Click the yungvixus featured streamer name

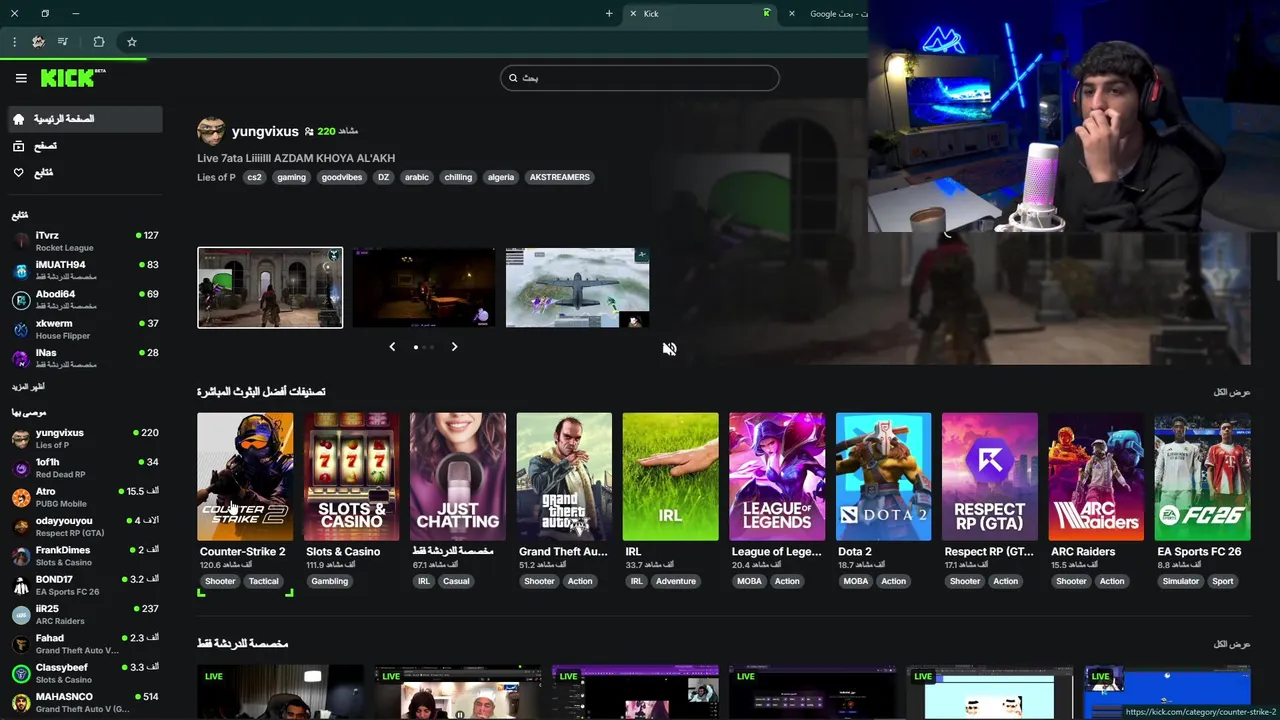[x=265, y=131]
